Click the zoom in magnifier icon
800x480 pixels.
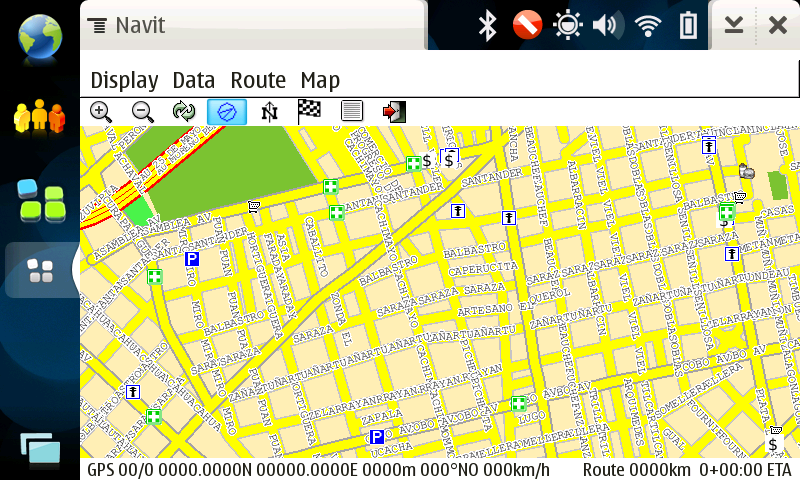click(x=101, y=112)
